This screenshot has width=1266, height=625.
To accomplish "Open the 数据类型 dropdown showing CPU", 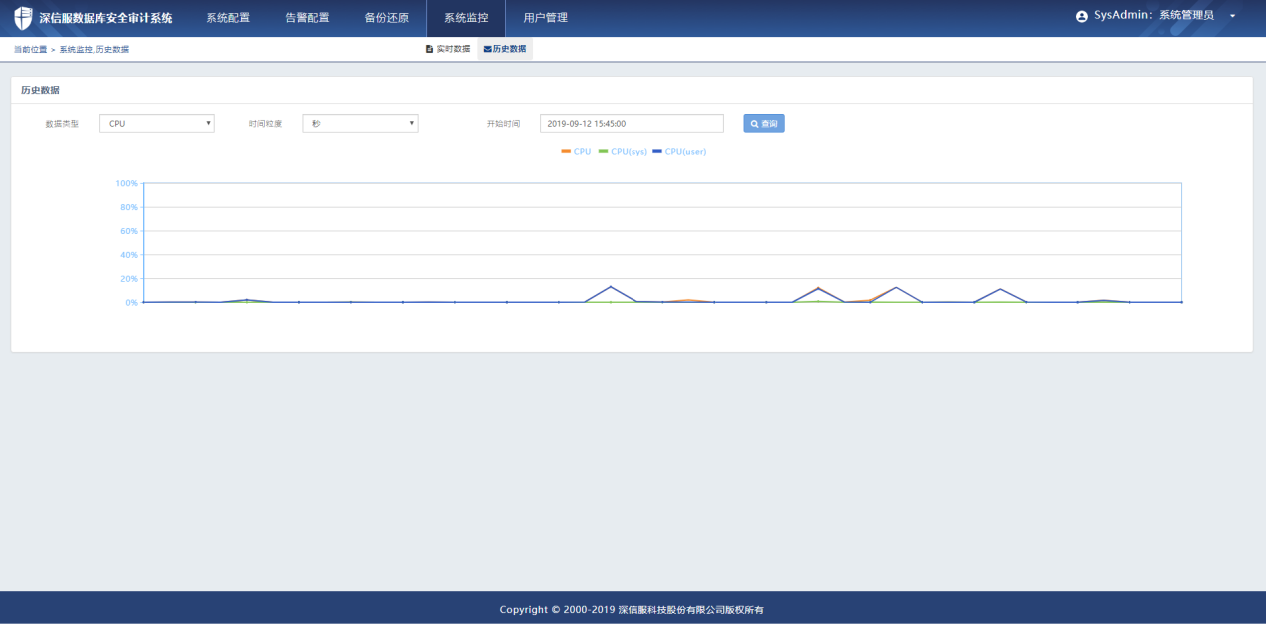I will tap(157, 123).
